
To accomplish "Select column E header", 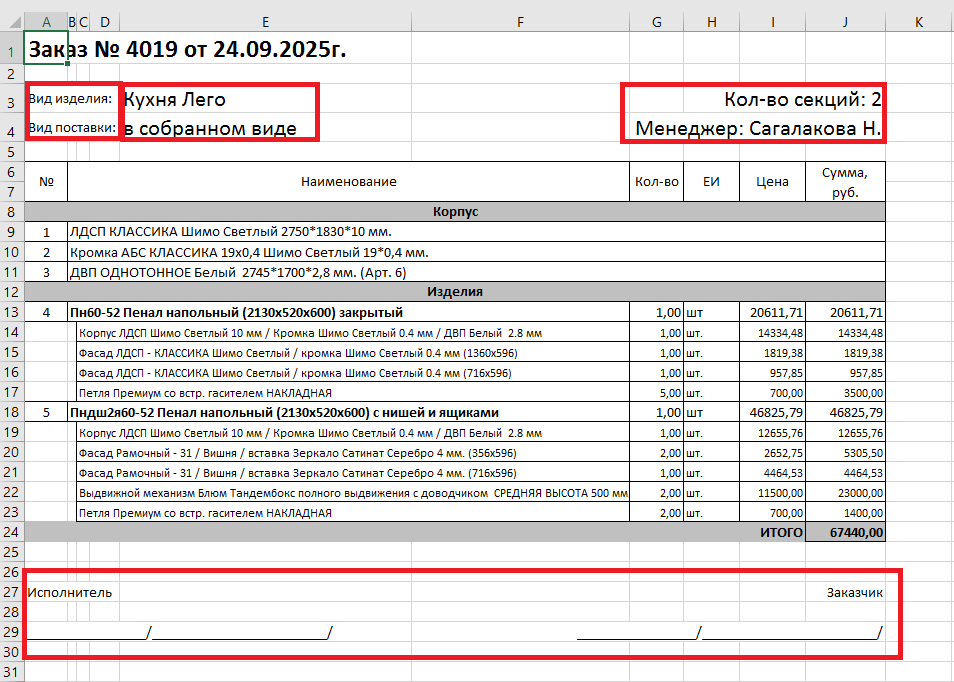I will pyautogui.click(x=264, y=22).
